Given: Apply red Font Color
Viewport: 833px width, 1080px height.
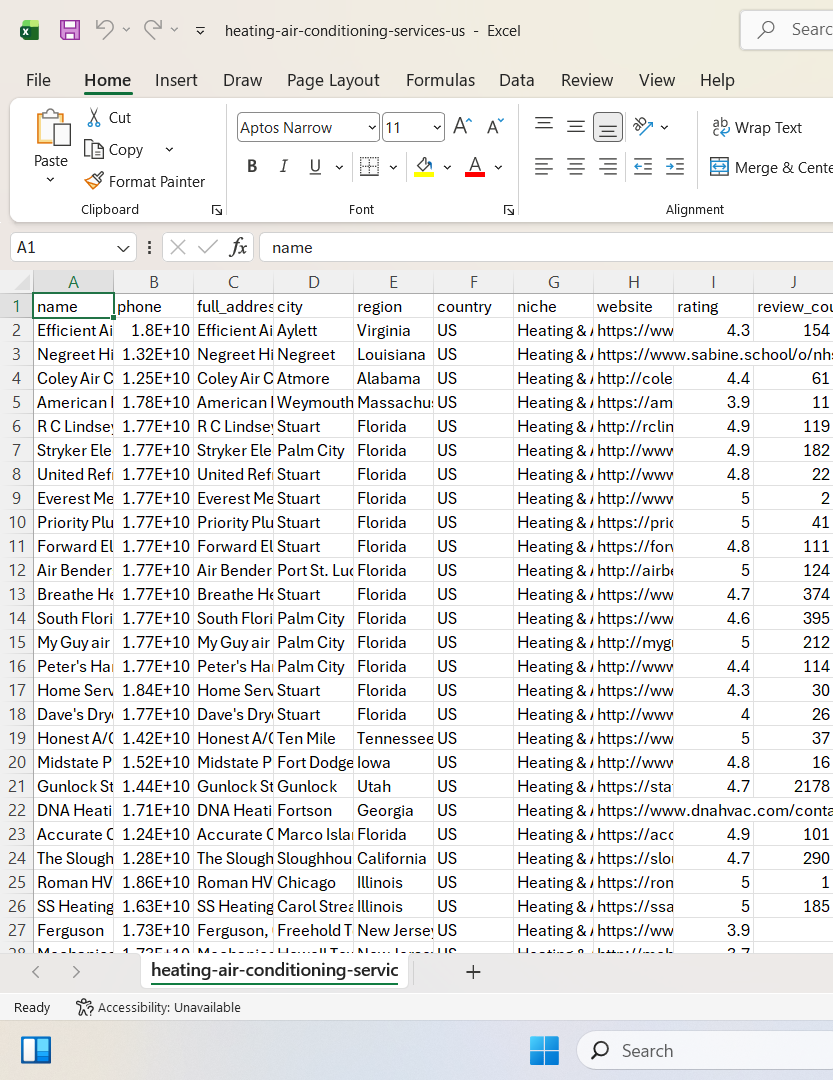Looking at the screenshot, I should (x=475, y=166).
